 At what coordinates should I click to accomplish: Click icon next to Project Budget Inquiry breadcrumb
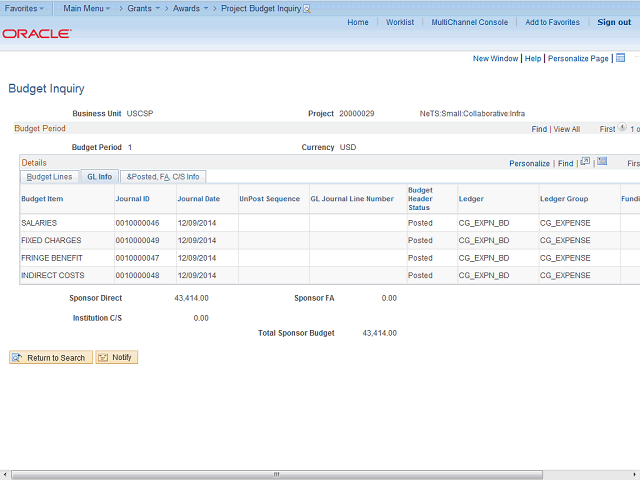point(307,8)
